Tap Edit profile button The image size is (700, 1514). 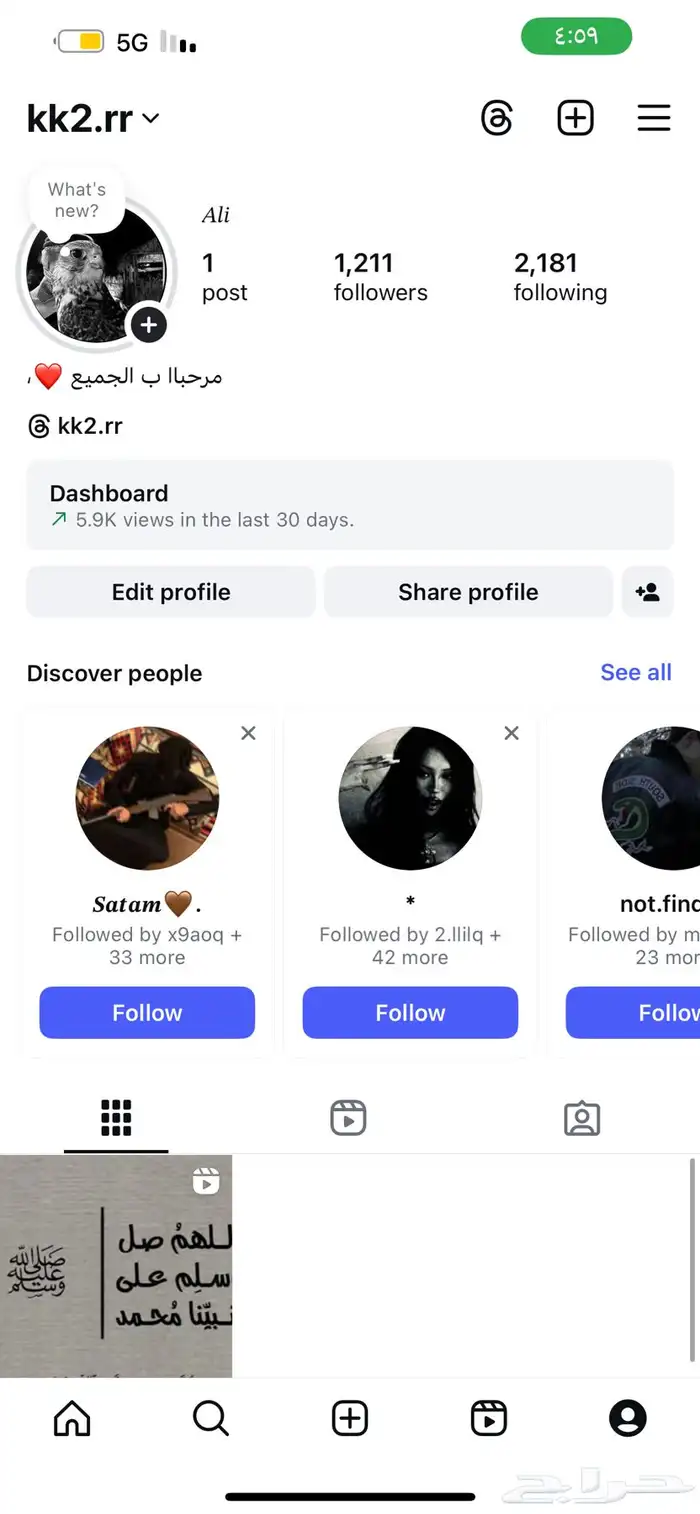pyautogui.click(x=171, y=592)
